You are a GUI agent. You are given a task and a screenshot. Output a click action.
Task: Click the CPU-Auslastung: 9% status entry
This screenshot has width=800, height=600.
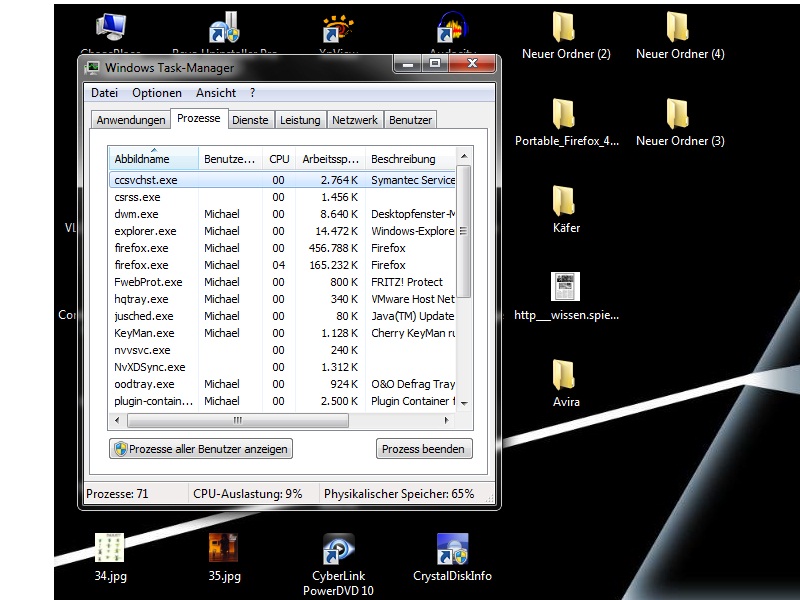247,494
